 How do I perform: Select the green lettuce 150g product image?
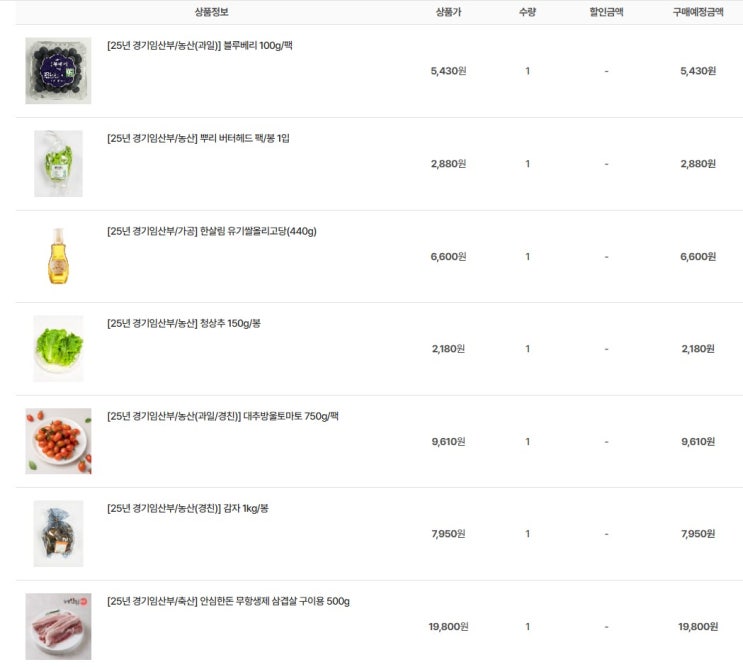coord(58,349)
